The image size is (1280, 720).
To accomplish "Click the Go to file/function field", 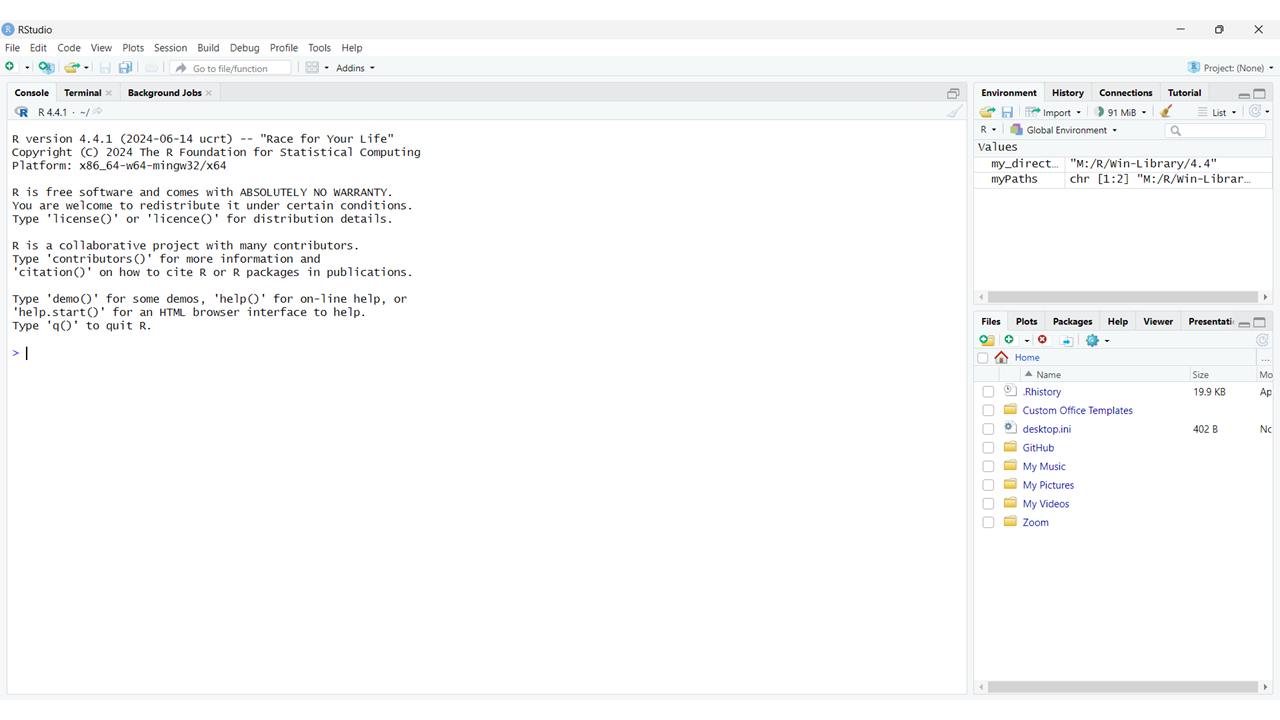I will (230, 68).
